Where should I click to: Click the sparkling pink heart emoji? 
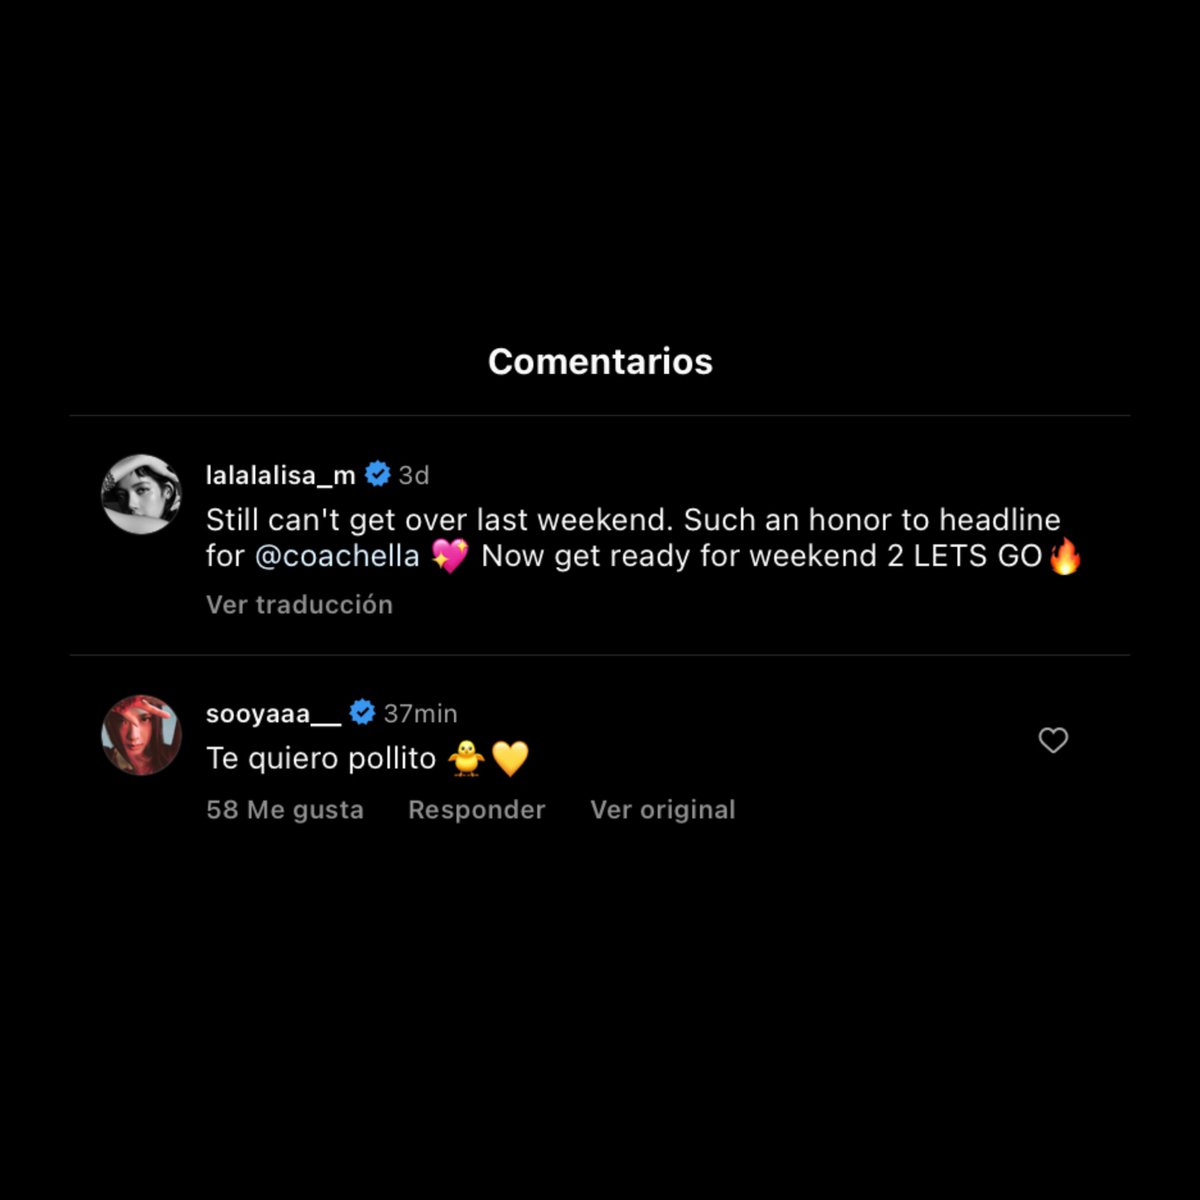pos(450,556)
